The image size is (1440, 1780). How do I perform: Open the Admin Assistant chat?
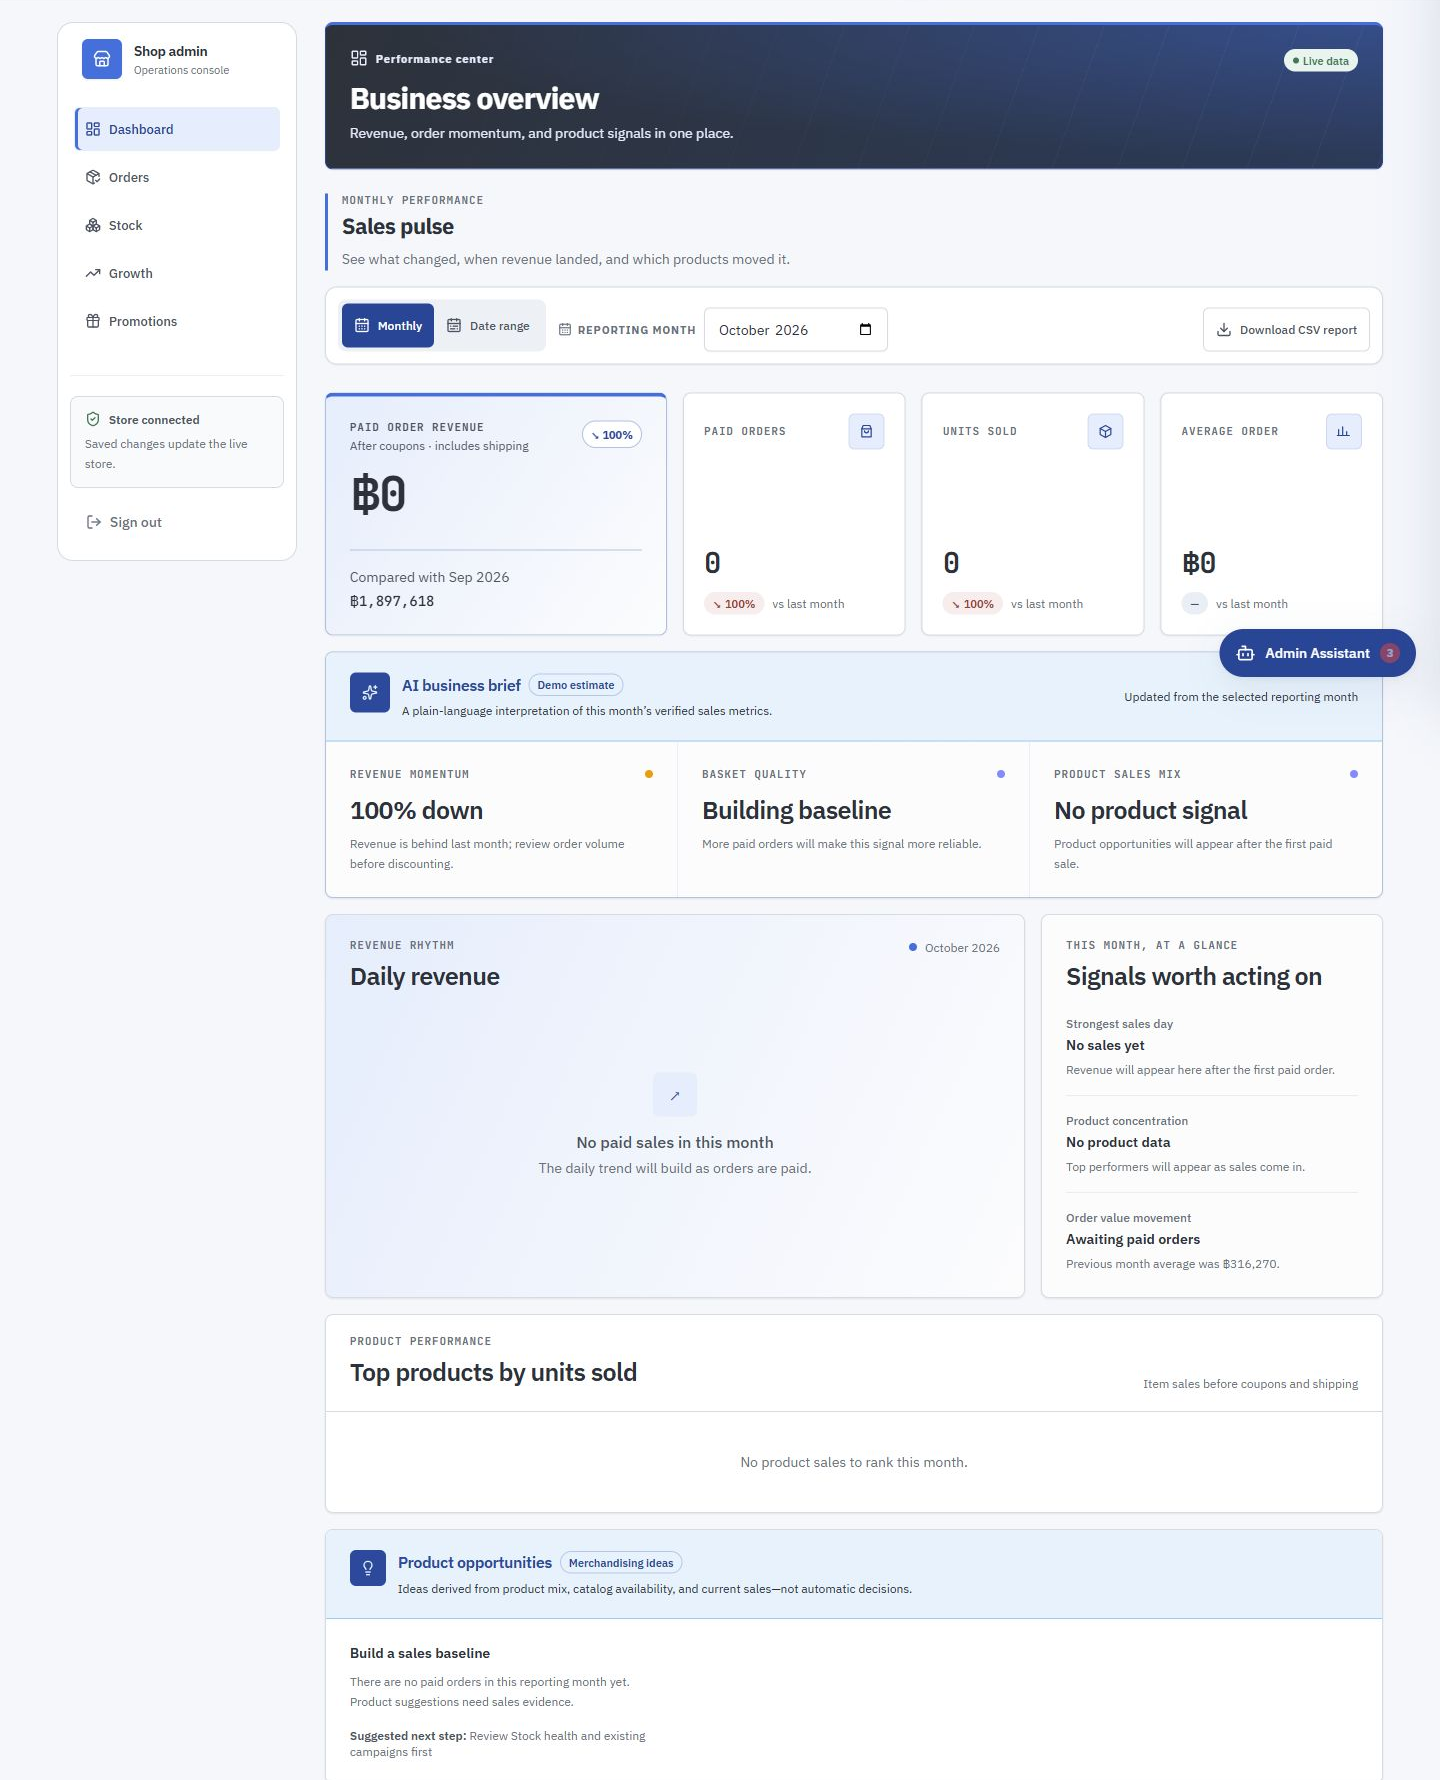pyautogui.click(x=1317, y=653)
